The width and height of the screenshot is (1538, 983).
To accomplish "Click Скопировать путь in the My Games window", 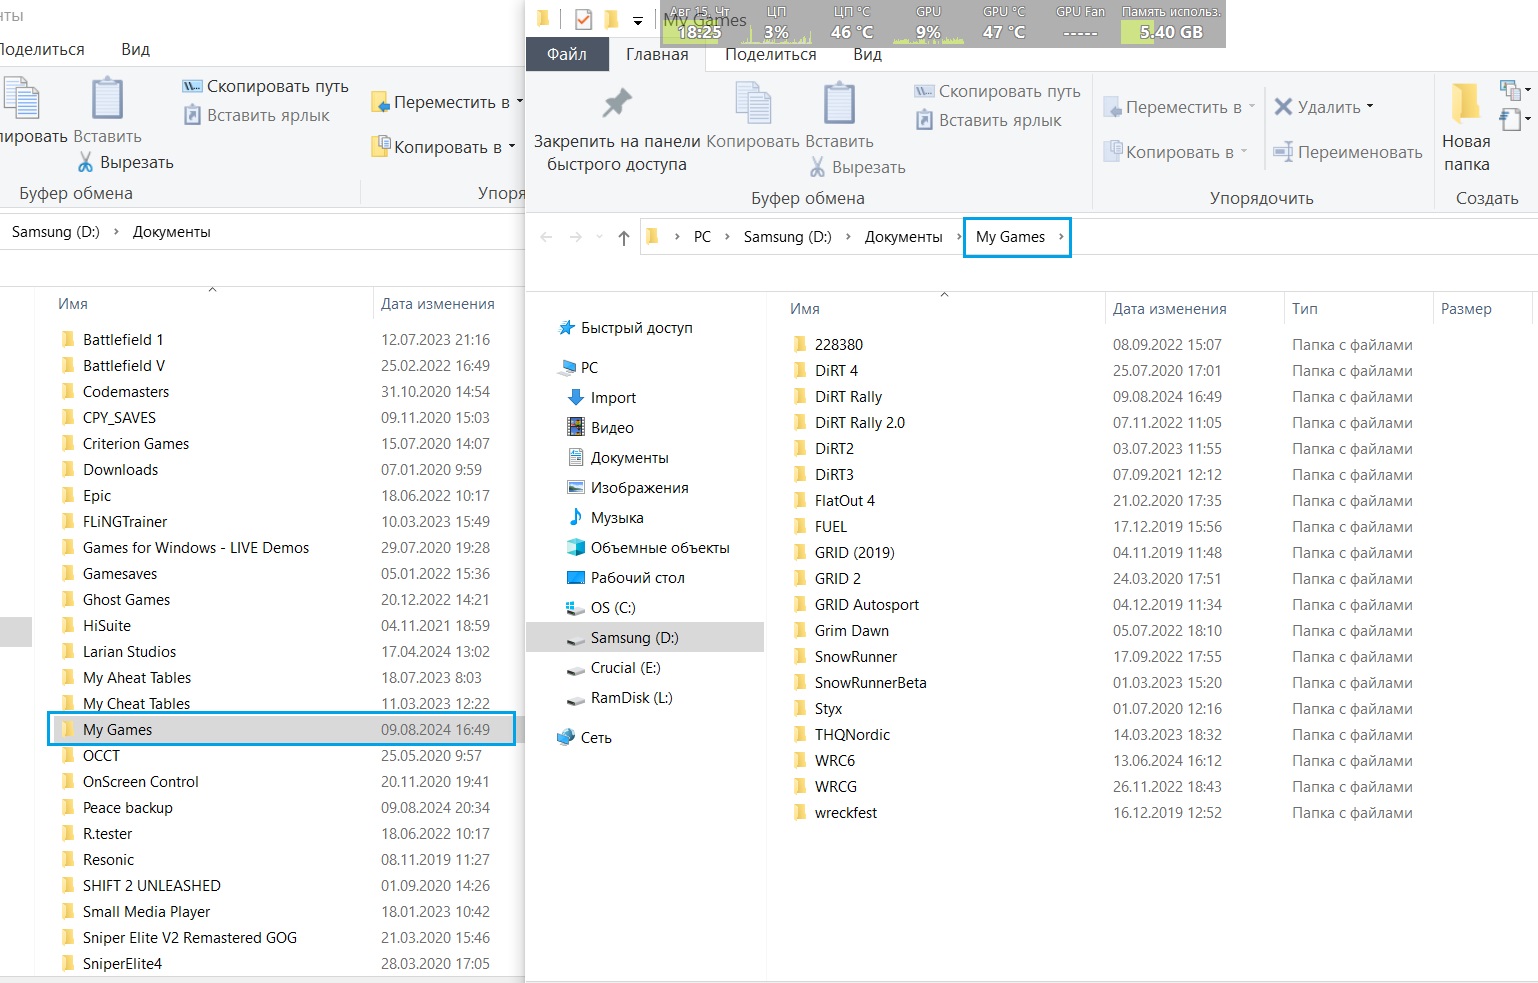I will click(997, 91).
